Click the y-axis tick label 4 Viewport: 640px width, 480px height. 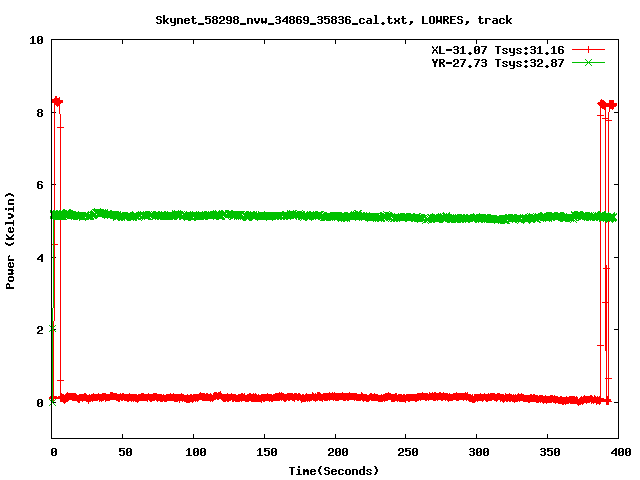tap(40, 258)
